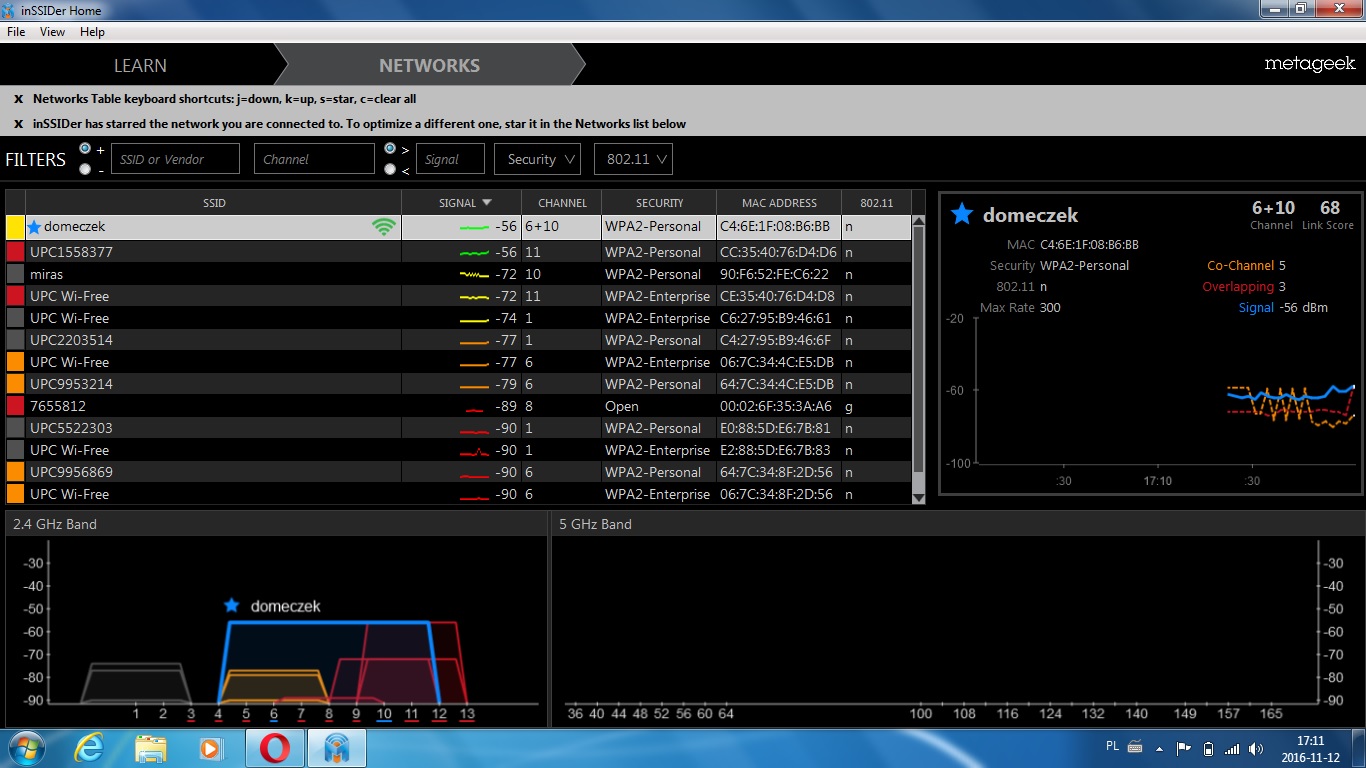
Task: Click the volume speaker tray icon
Action: pos(1256,748)
